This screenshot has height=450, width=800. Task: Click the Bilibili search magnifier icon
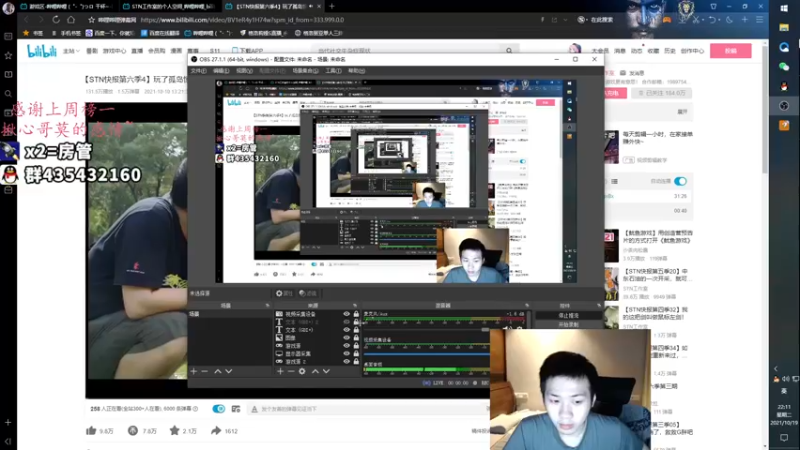pyautogui.click(x=509, y=51)
